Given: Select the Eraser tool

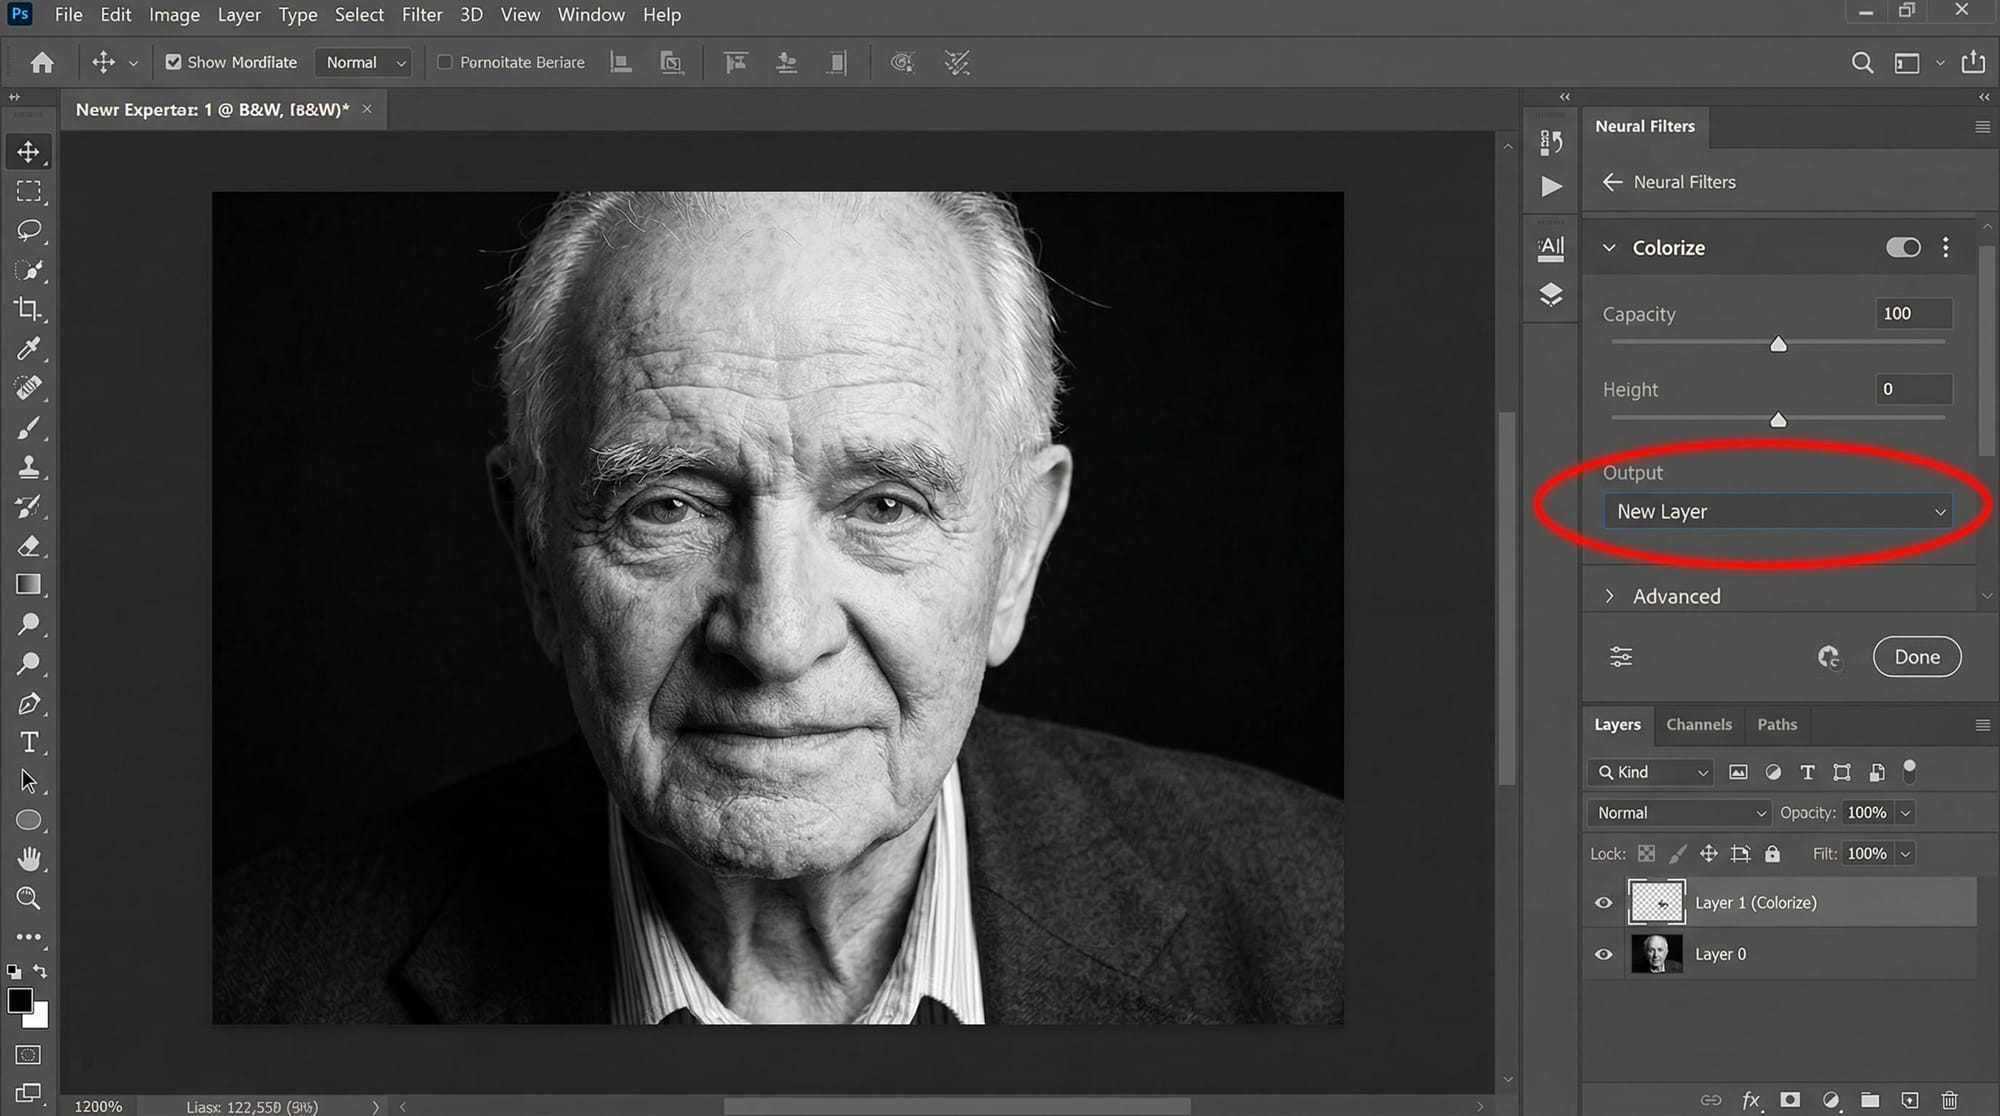Looking at the screenshot, I should click(x=28, y=546).
